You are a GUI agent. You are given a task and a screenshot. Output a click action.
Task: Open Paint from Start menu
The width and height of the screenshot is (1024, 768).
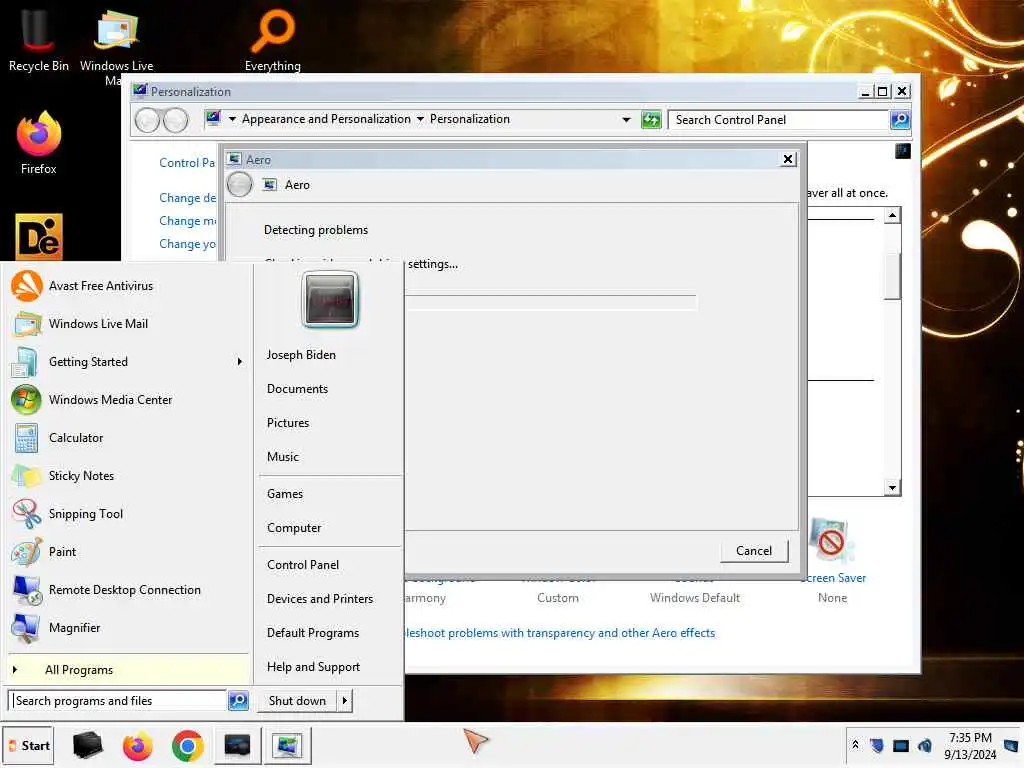coord(128,552)
